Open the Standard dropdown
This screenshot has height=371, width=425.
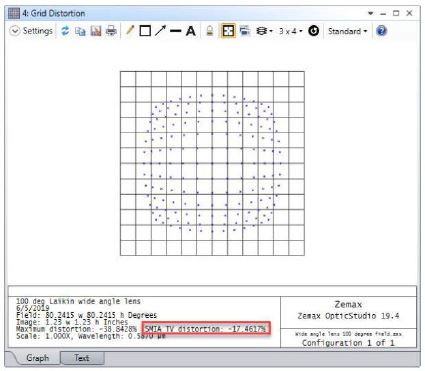(347, 31)
